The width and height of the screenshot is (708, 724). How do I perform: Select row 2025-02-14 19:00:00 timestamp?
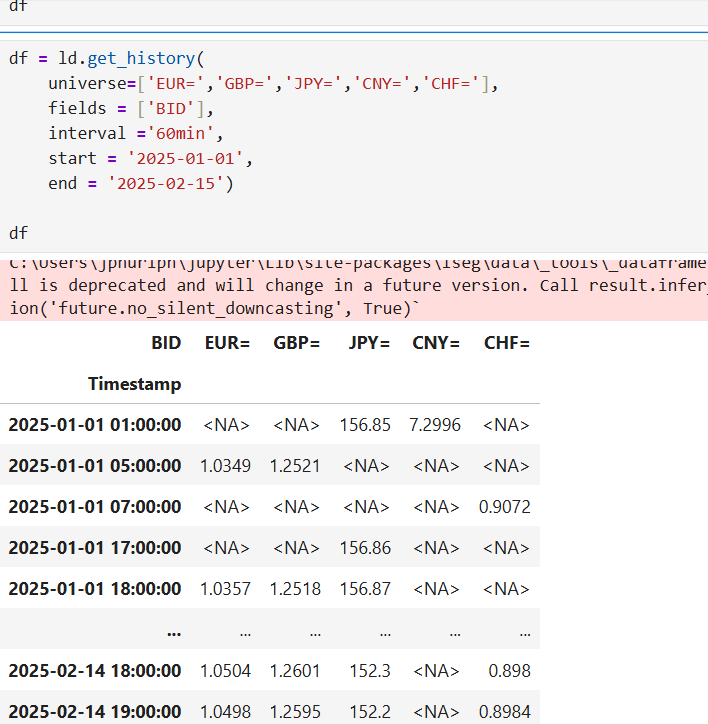click(x=95, y=712)
